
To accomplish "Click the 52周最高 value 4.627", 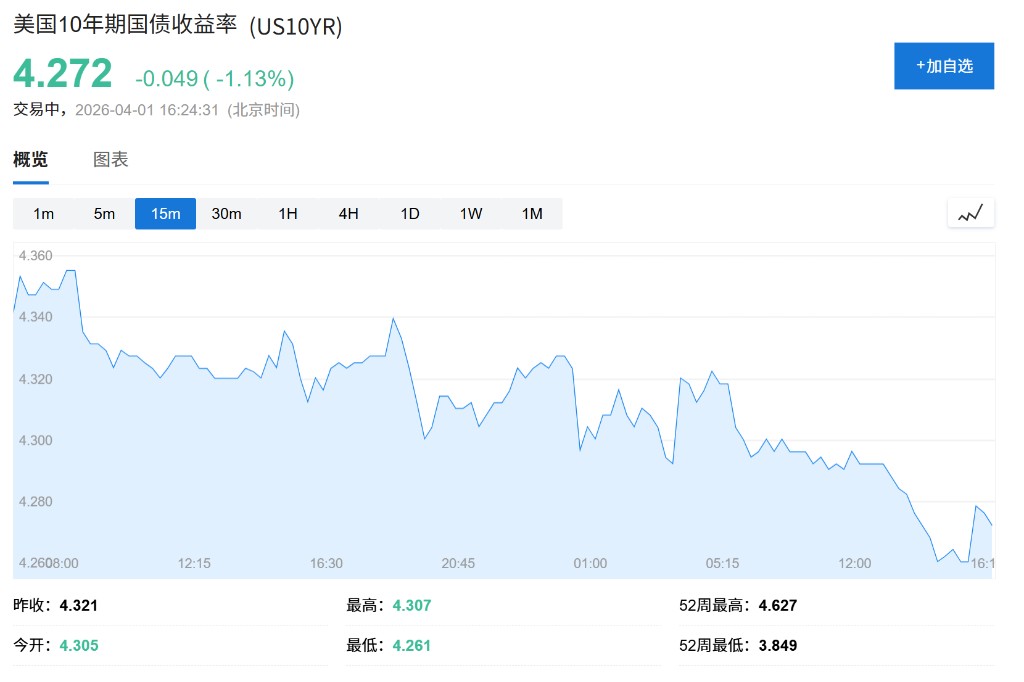I will pos(777,605).
